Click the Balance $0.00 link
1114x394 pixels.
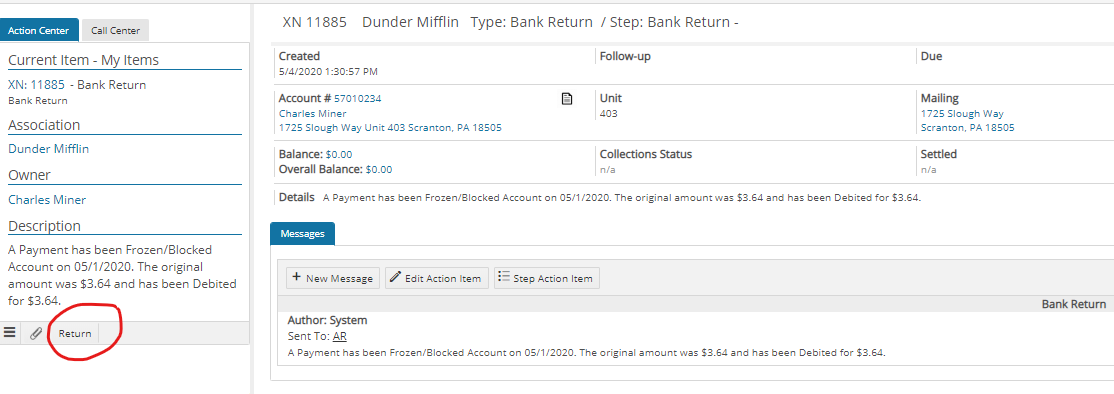point(339,154)
